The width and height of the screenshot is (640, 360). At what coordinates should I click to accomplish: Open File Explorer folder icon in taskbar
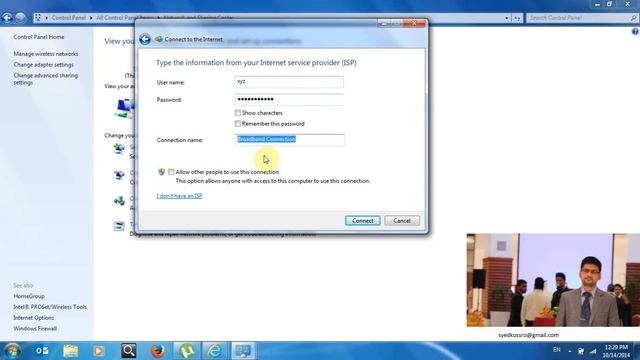click(71, 351)
